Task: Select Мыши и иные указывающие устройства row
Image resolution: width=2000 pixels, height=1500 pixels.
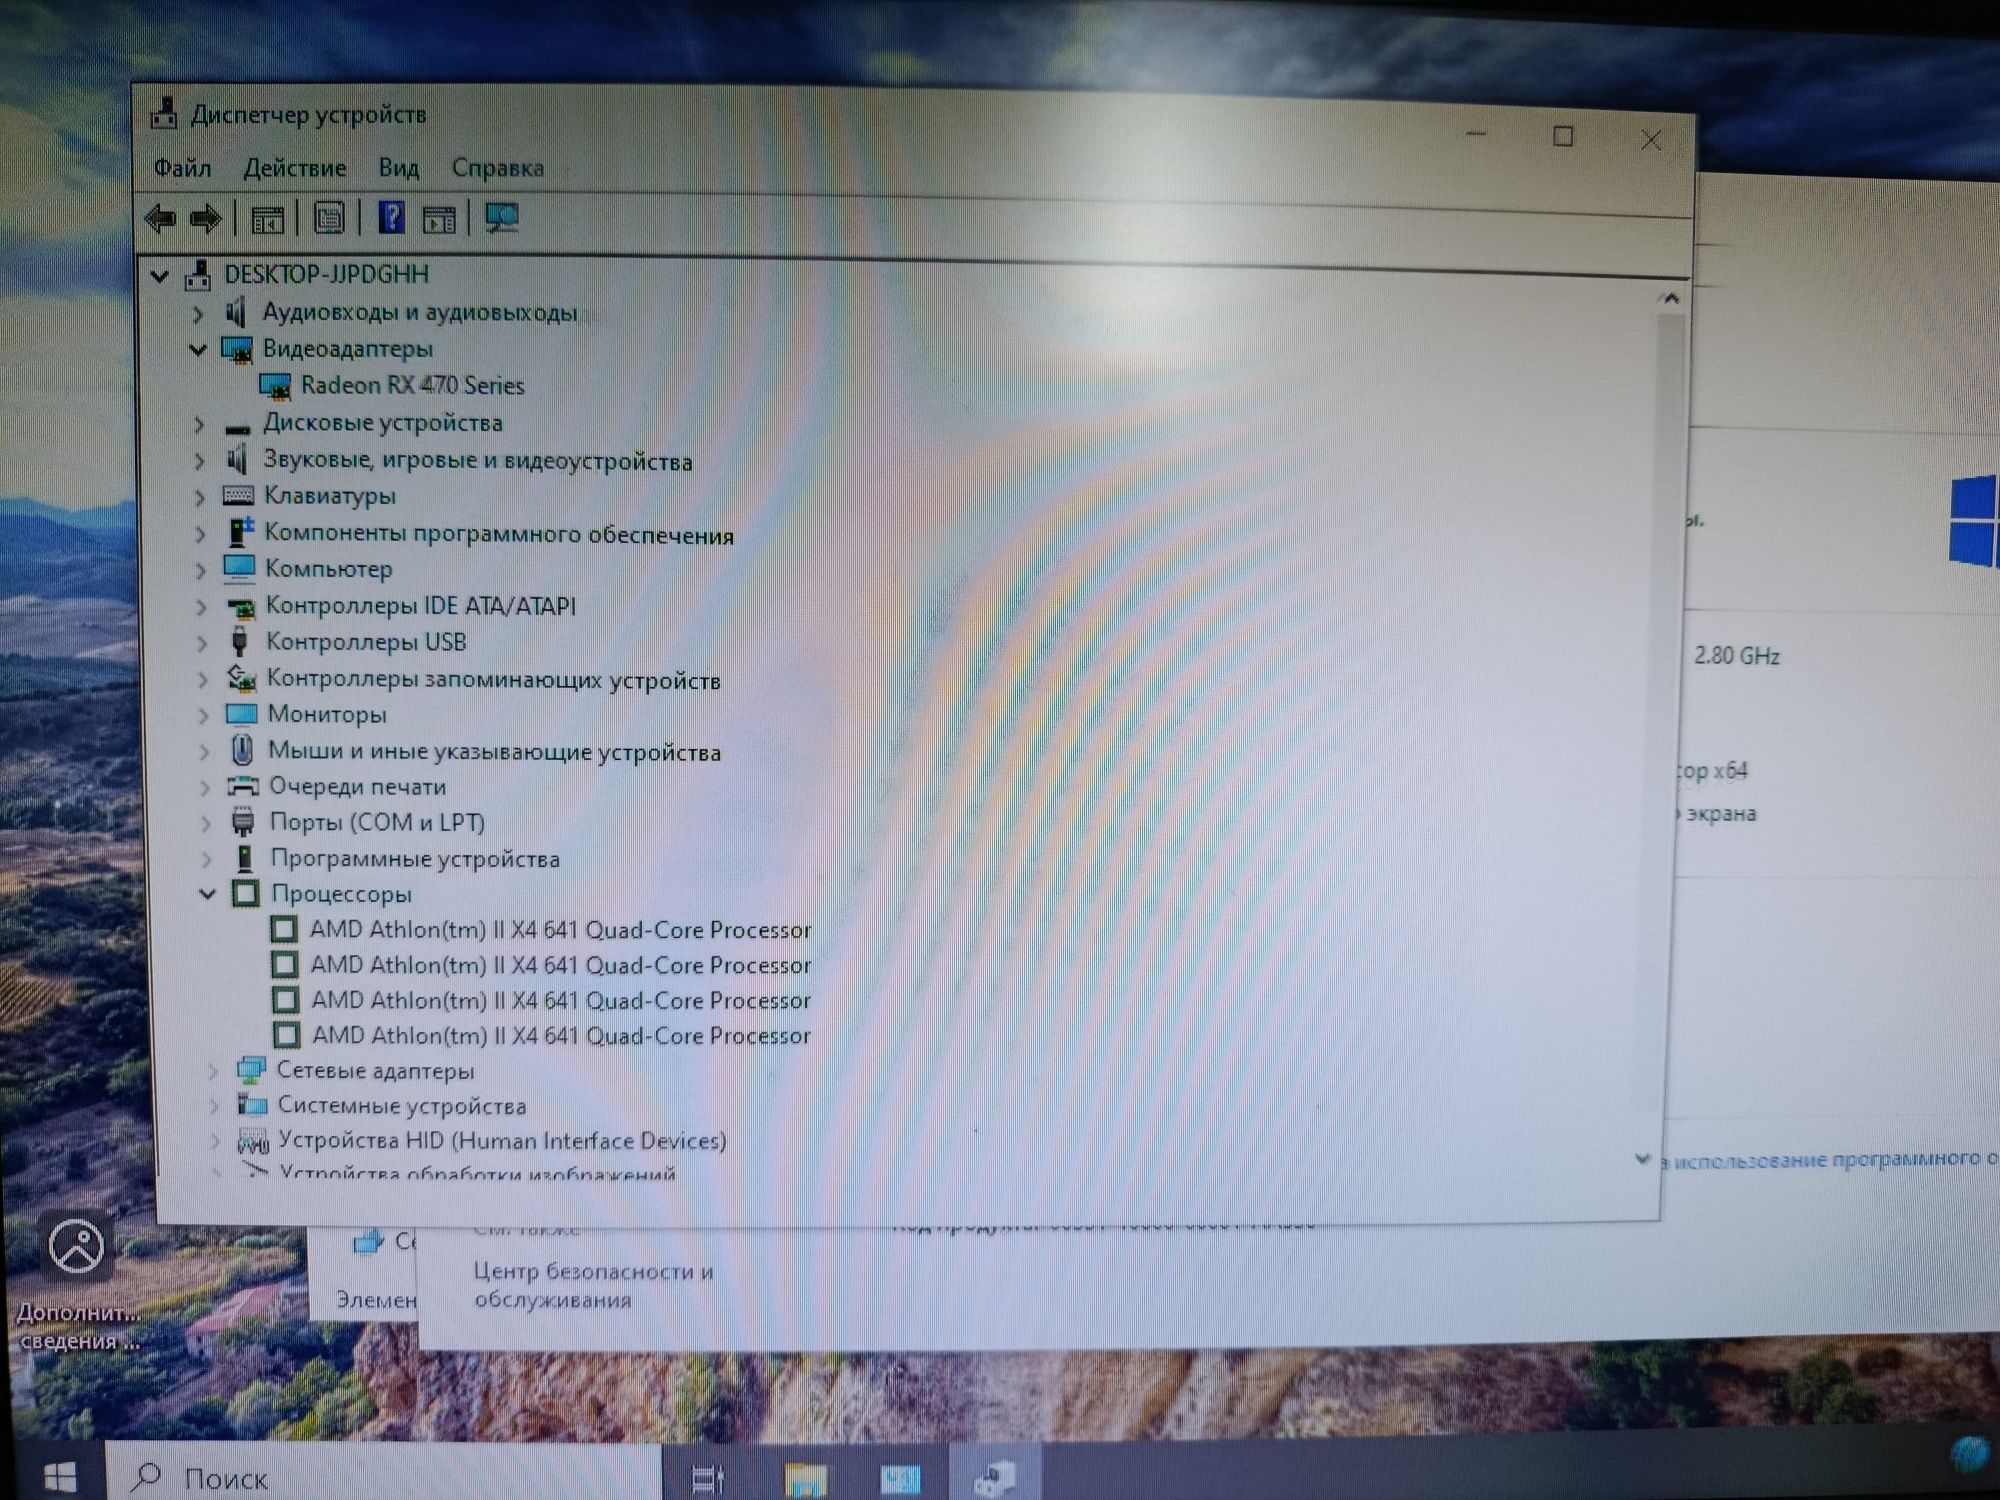Action: [x=494, y=752]
